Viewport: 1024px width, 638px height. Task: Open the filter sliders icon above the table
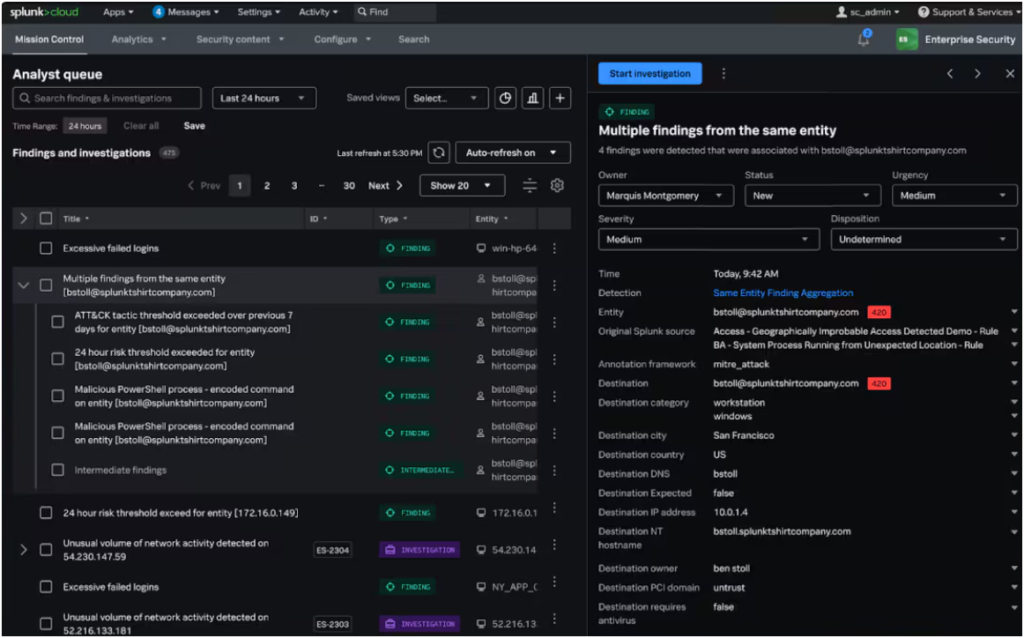pos(530,185)
